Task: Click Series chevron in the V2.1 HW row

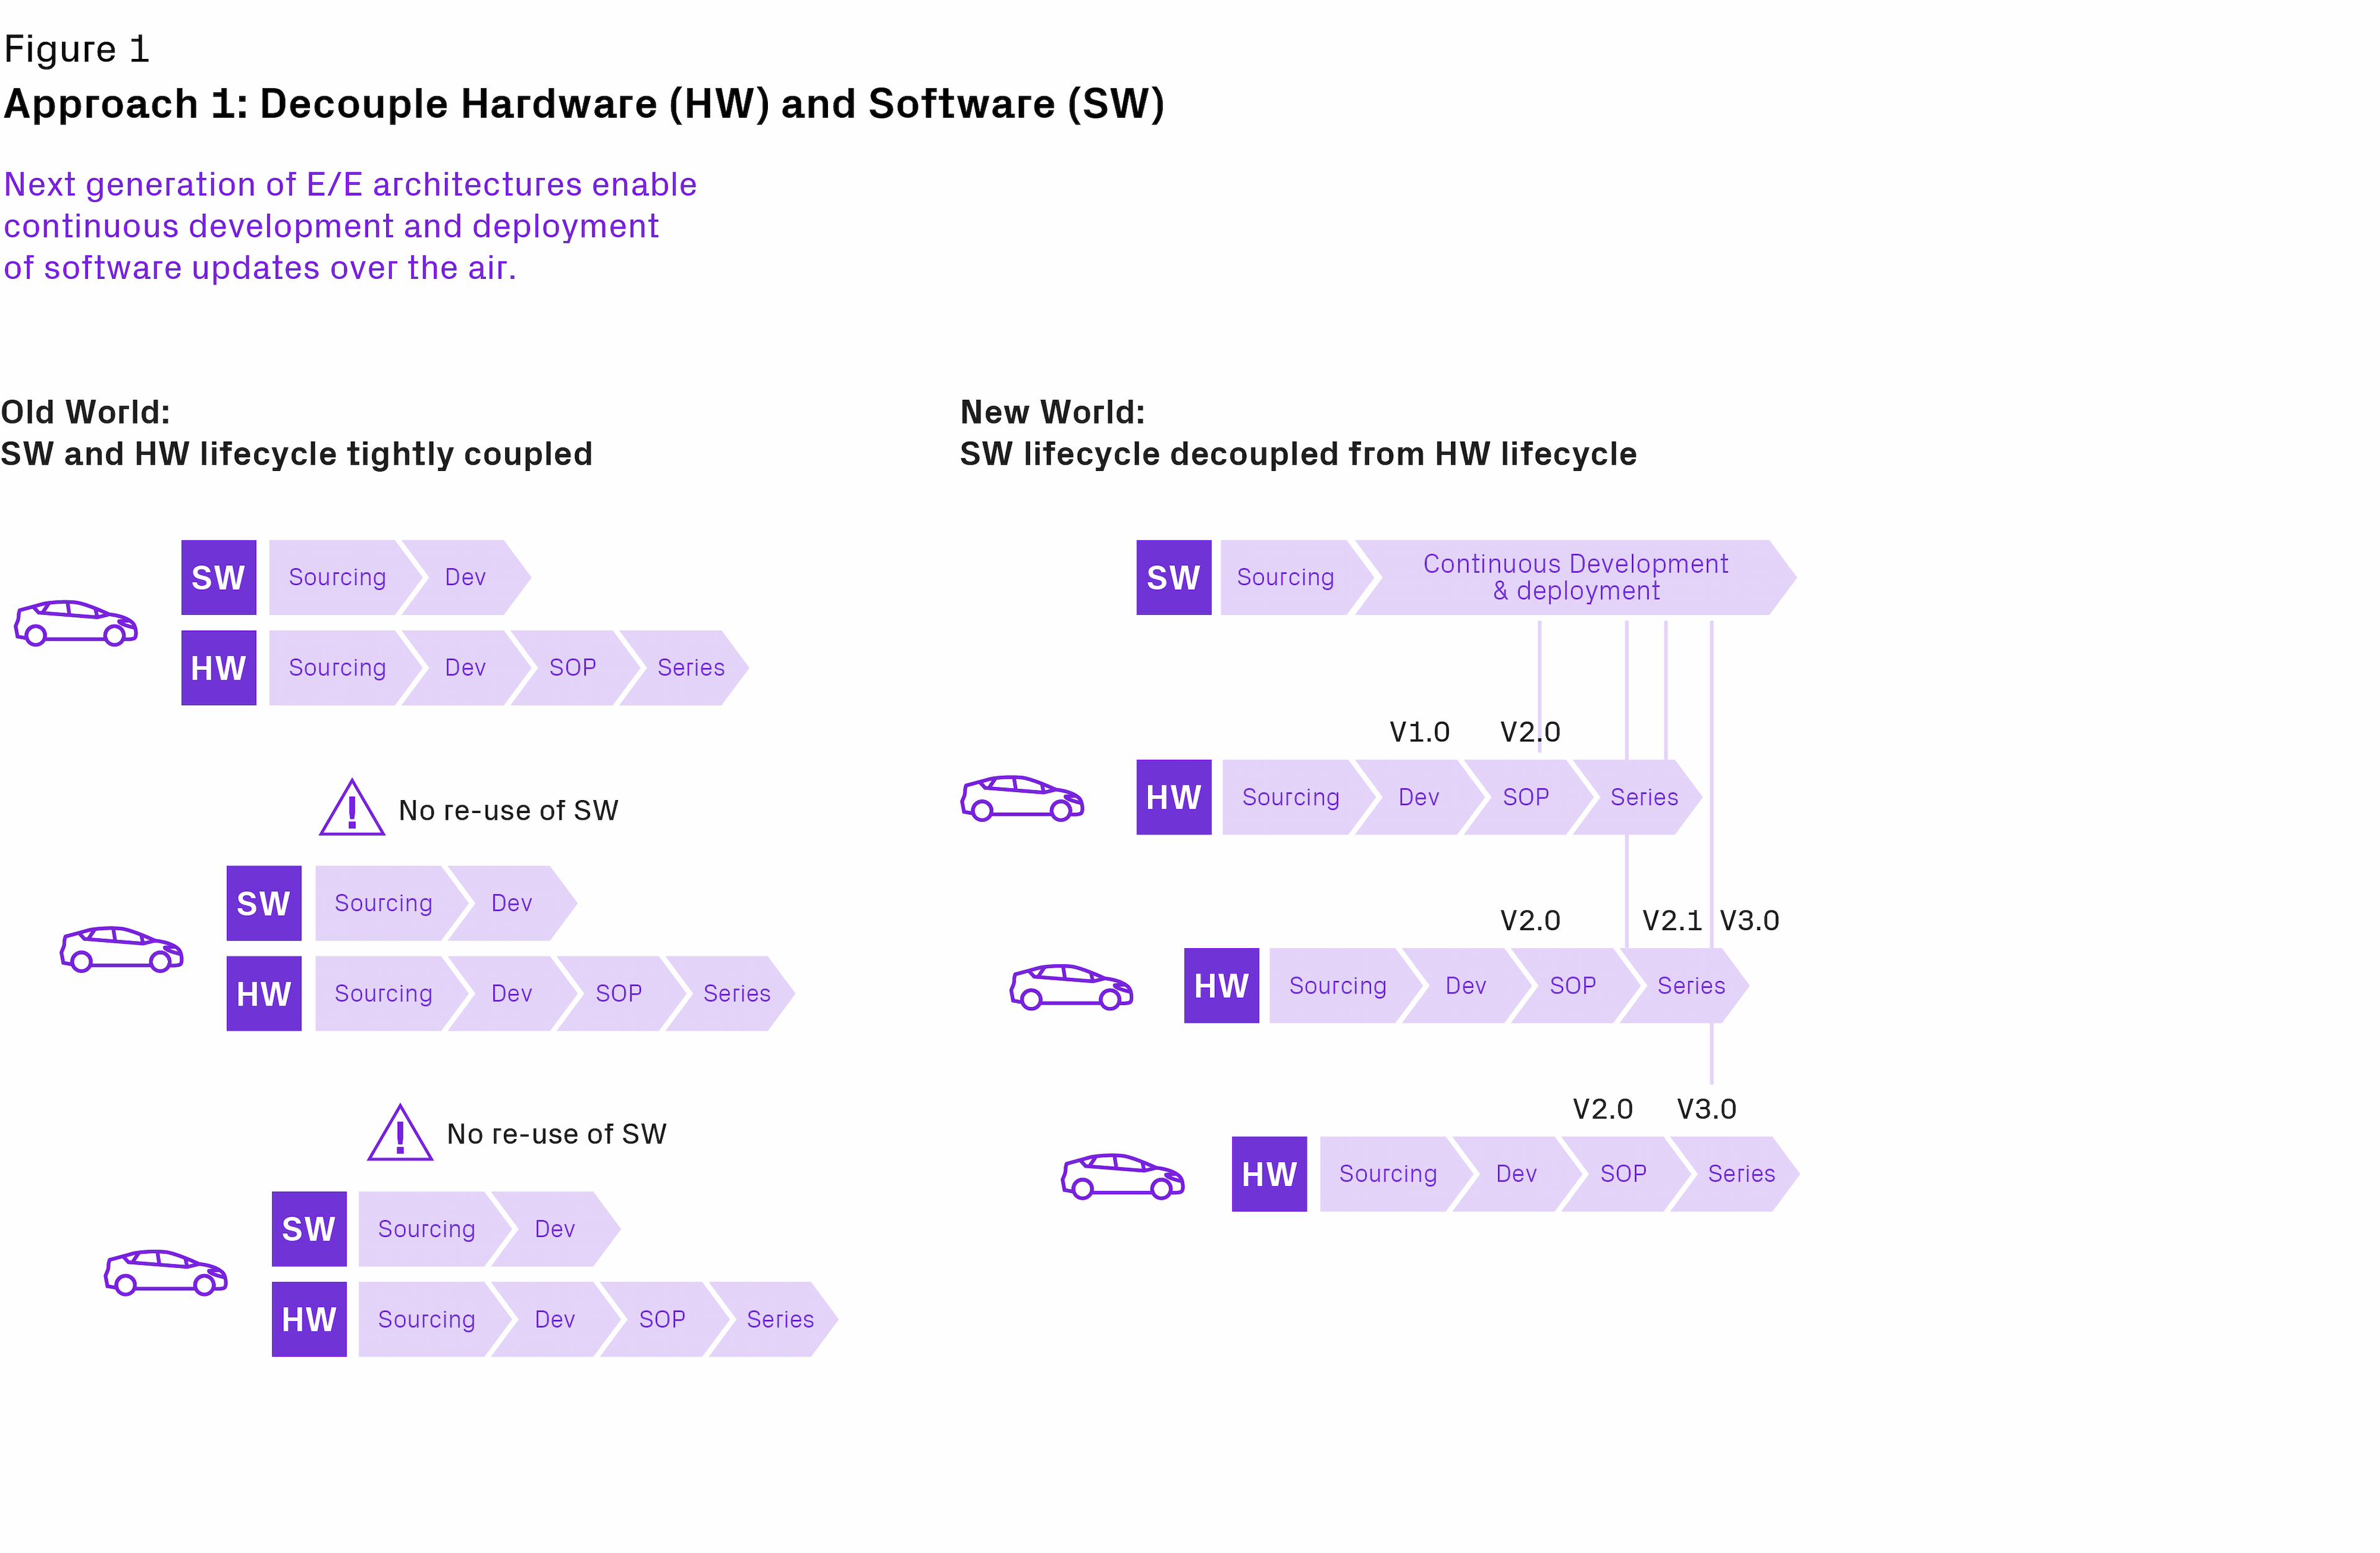Action: click(x=1685, y=986)
